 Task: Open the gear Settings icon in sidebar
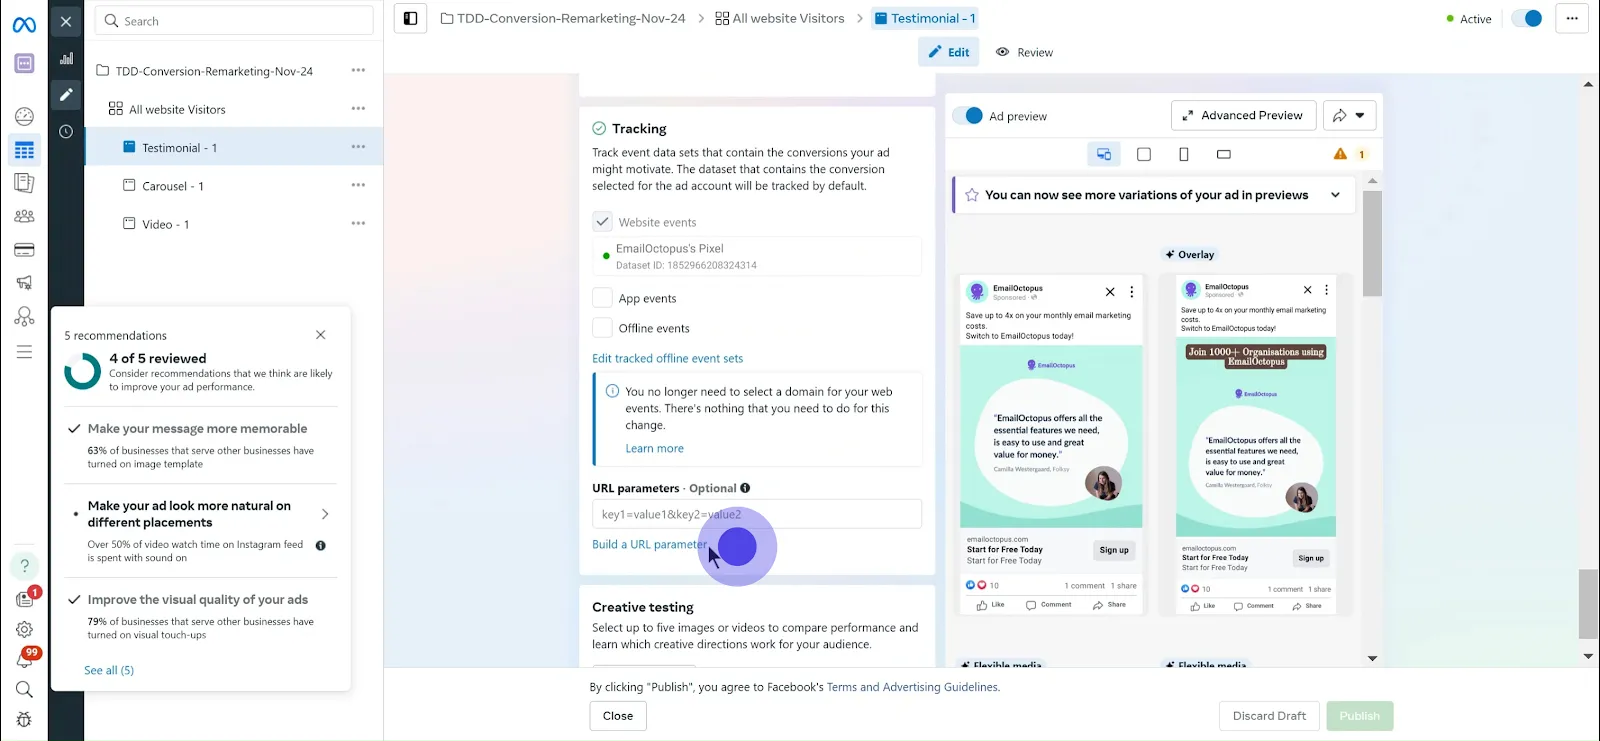pyautogui.click(x=24, y=629)
